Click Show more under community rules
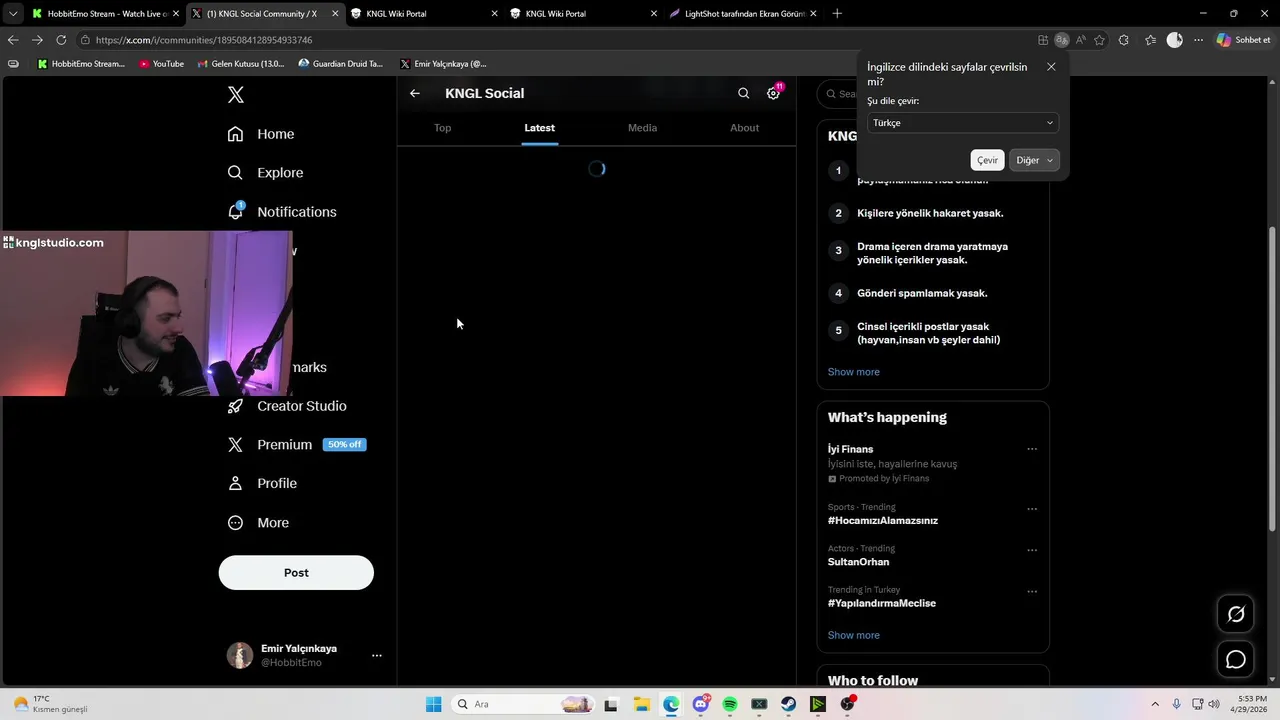The image size is (1280, 720). (853, 372)
